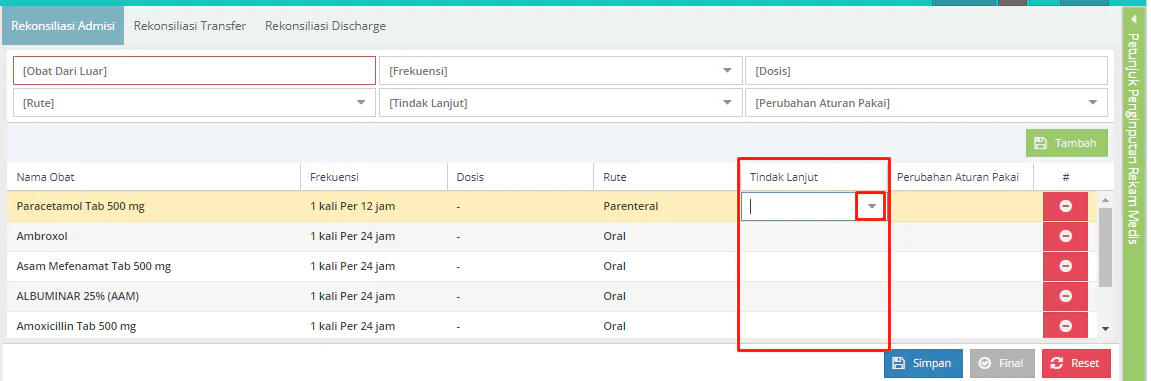The width and height of the screenshot is (1151, 381).
Task: Click the green Tambah button
Action: coord(1066,143)
